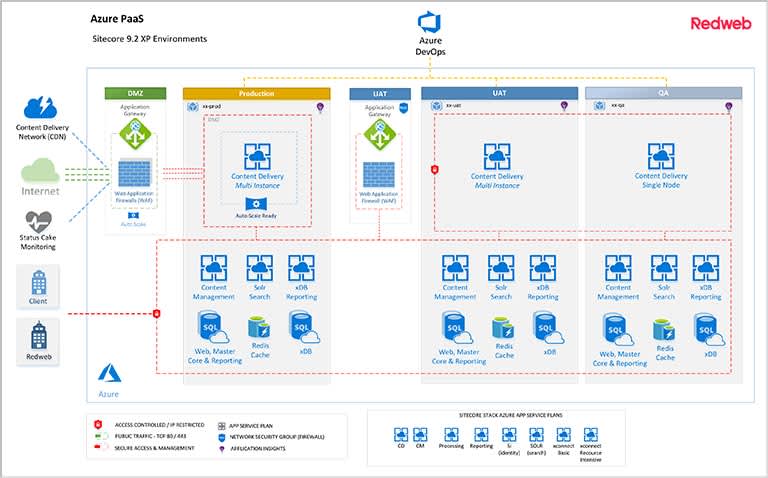Select the Status Cake Monitoring heart icon
Image resolution: width=768 pixels, height=478 pixels.
point(38,222)
